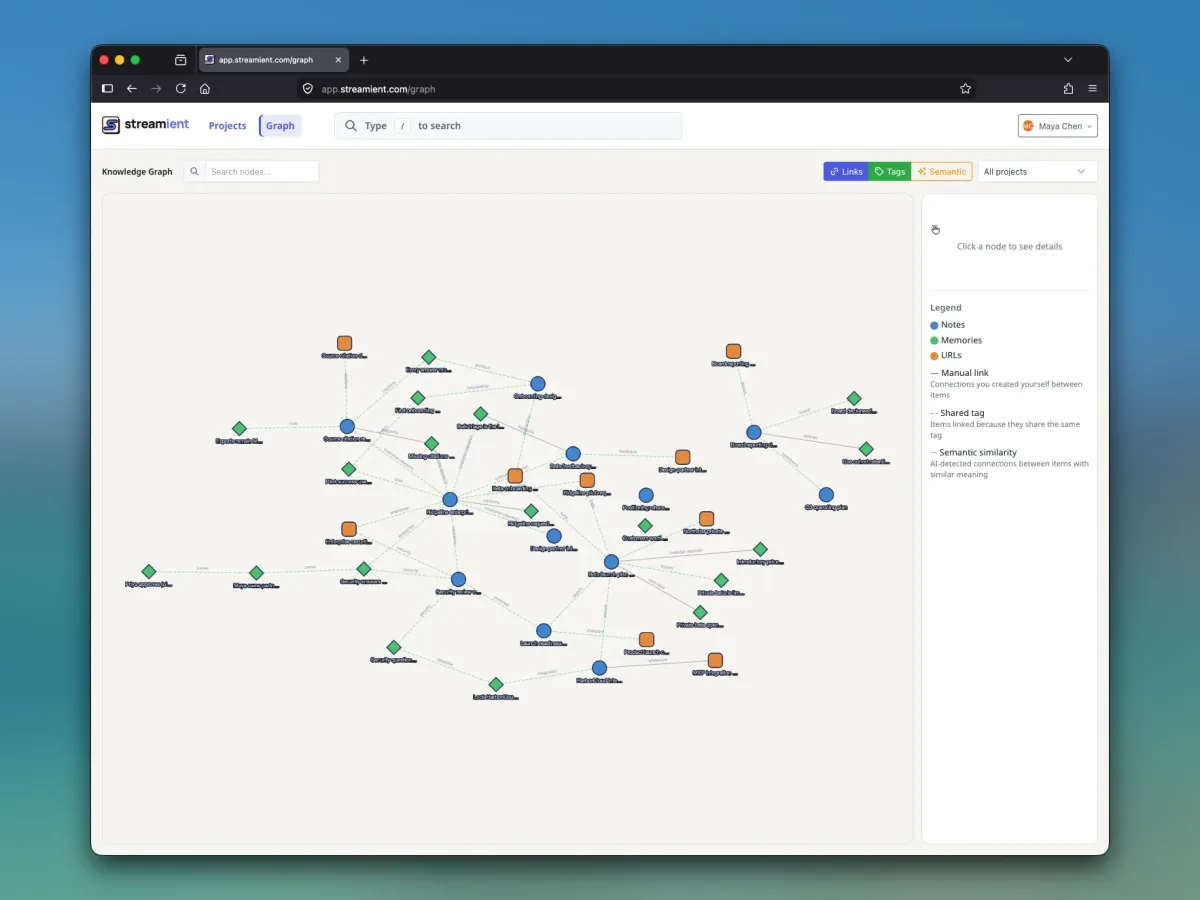The image size is (1200, 900).
Task: Expand the browser list-all-tabs chevron
Action: click(x=1068, y=60)
